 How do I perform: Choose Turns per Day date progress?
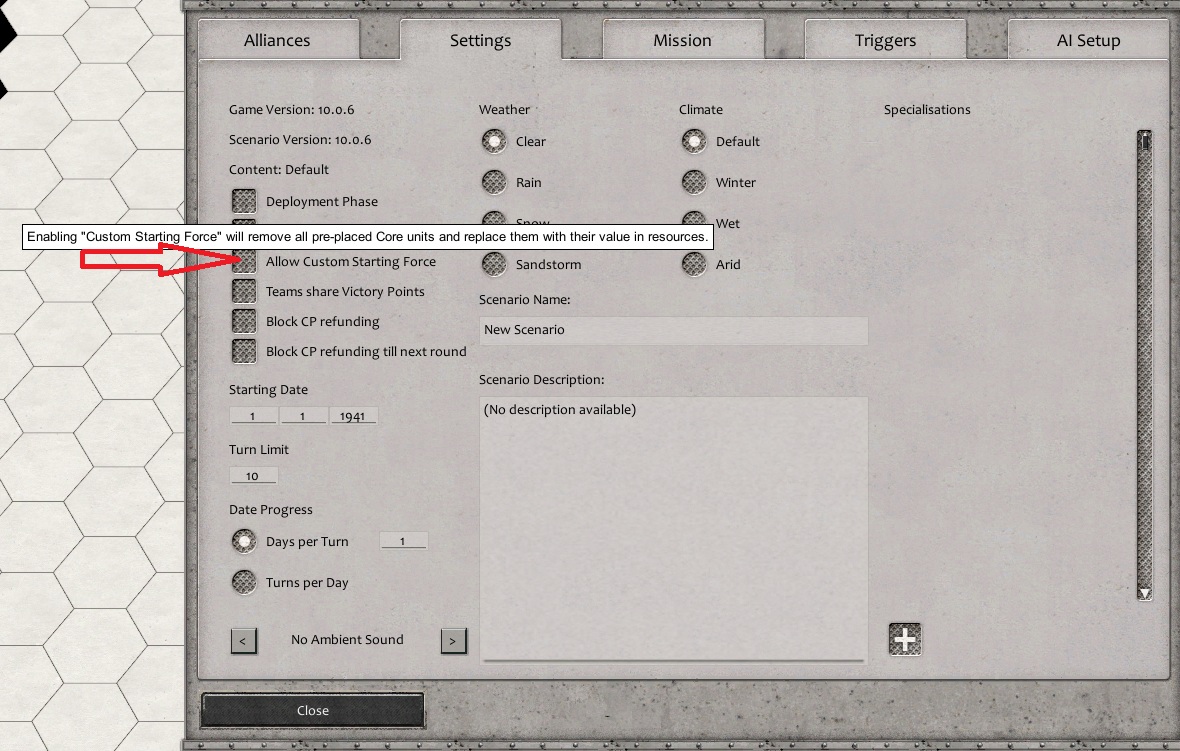[244, 582]
